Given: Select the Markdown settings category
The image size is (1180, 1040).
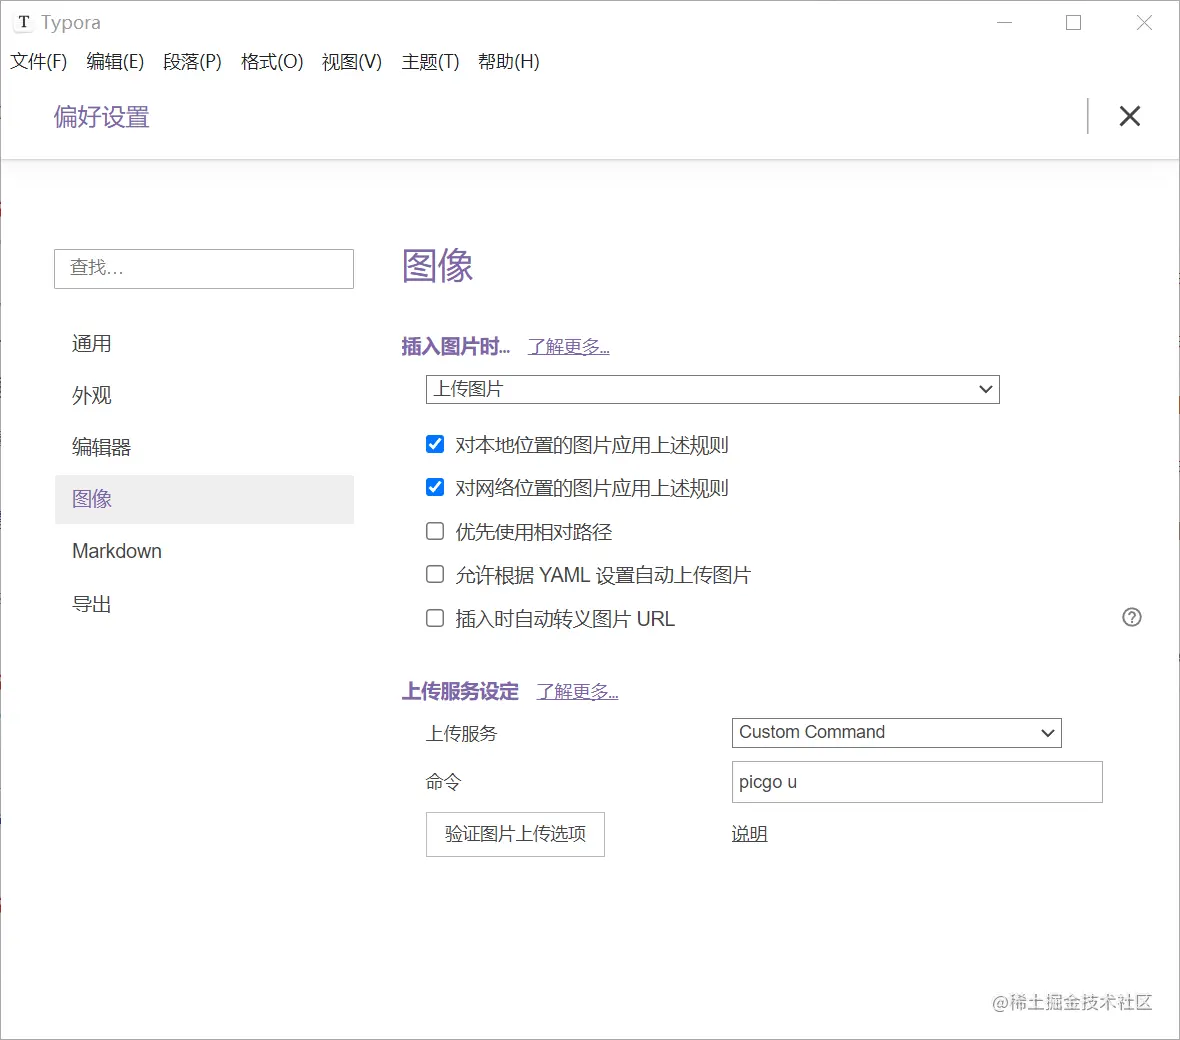Looking at the screenshot, I should coord(204,551).
